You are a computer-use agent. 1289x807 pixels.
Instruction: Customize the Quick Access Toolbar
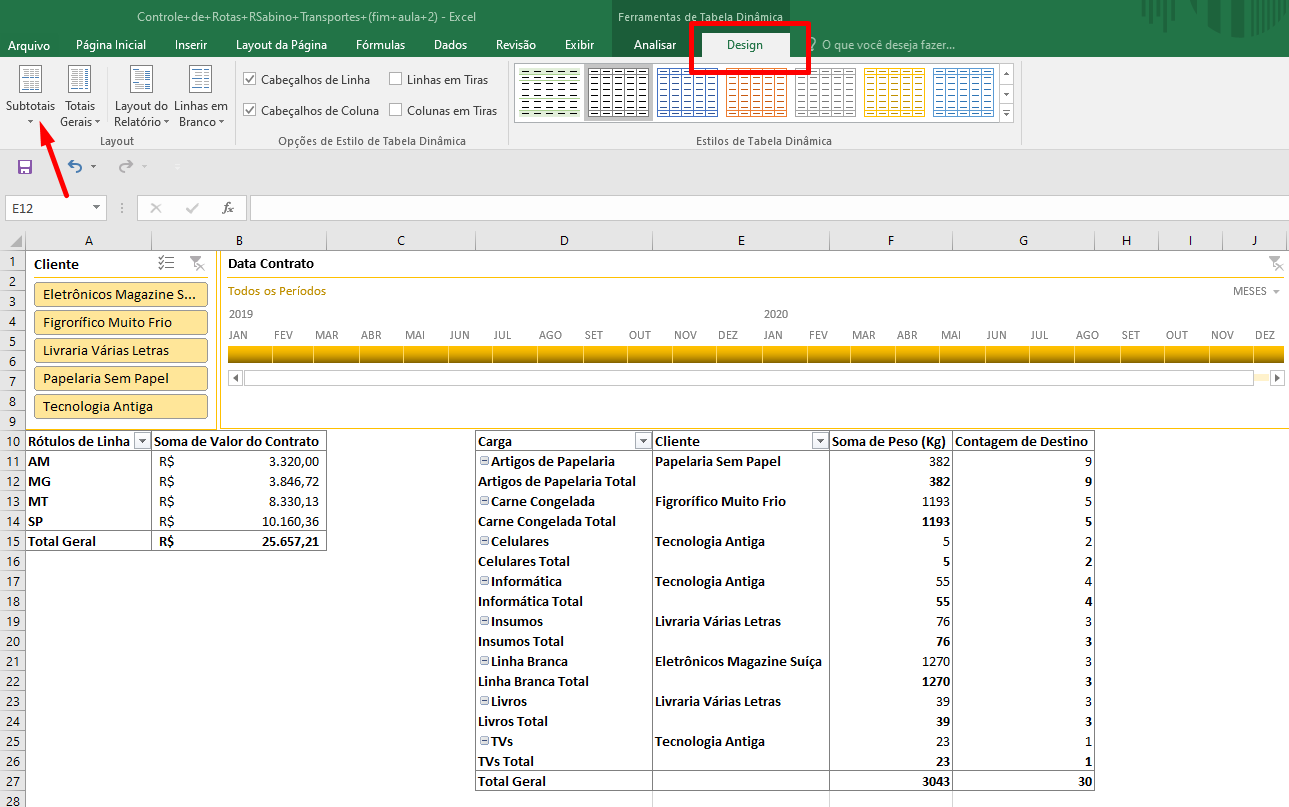point(178,167)
